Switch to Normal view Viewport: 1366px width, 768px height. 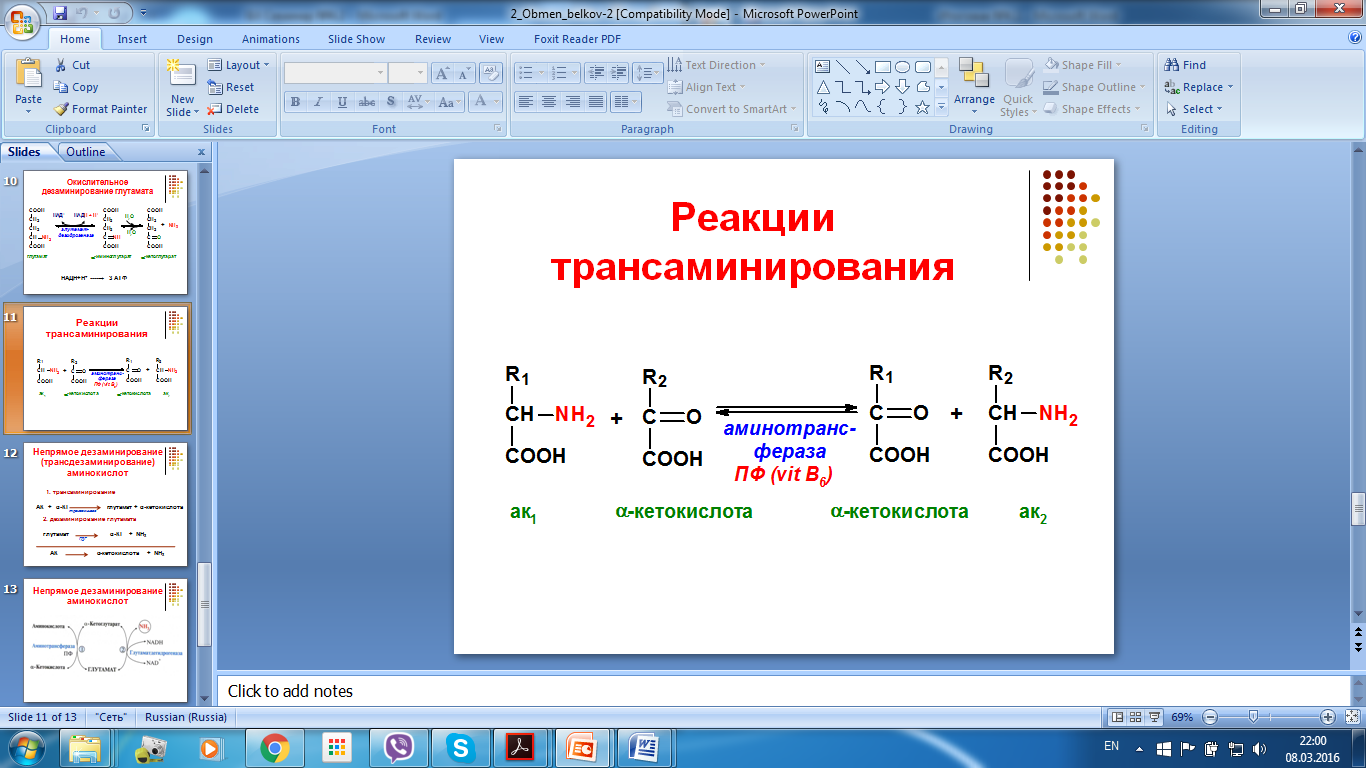click(x=1118, y=717)
